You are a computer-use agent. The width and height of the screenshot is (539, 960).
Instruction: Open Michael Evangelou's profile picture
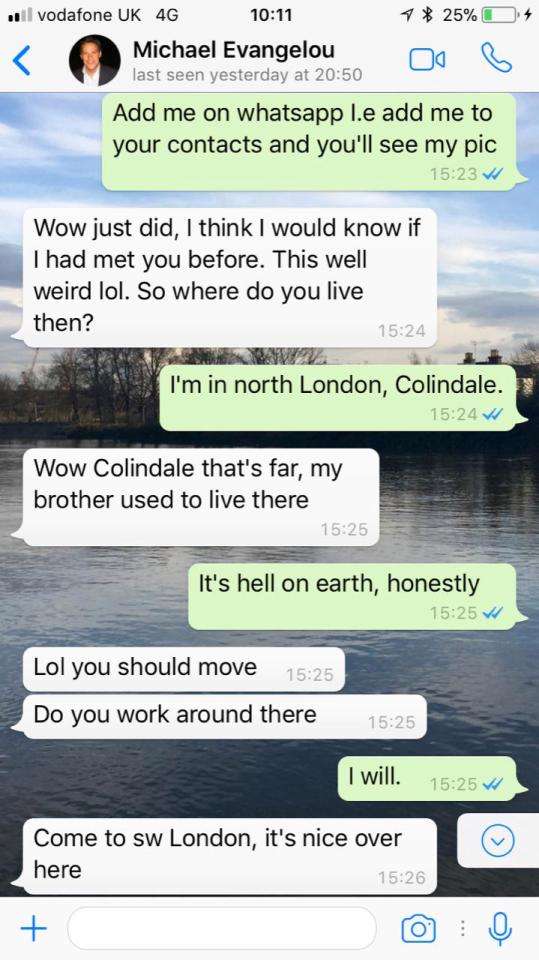94,60
